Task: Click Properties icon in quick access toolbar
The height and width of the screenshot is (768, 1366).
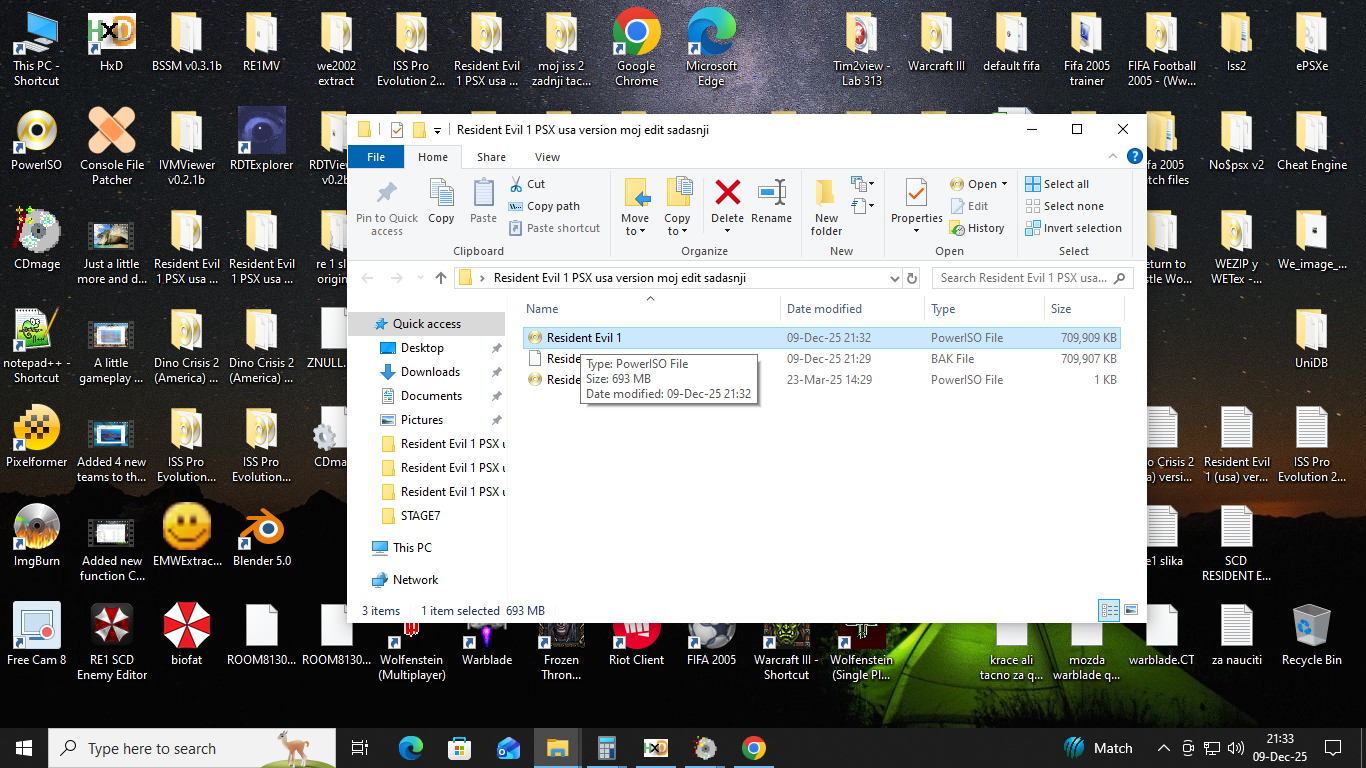Action: coord(397,130)
